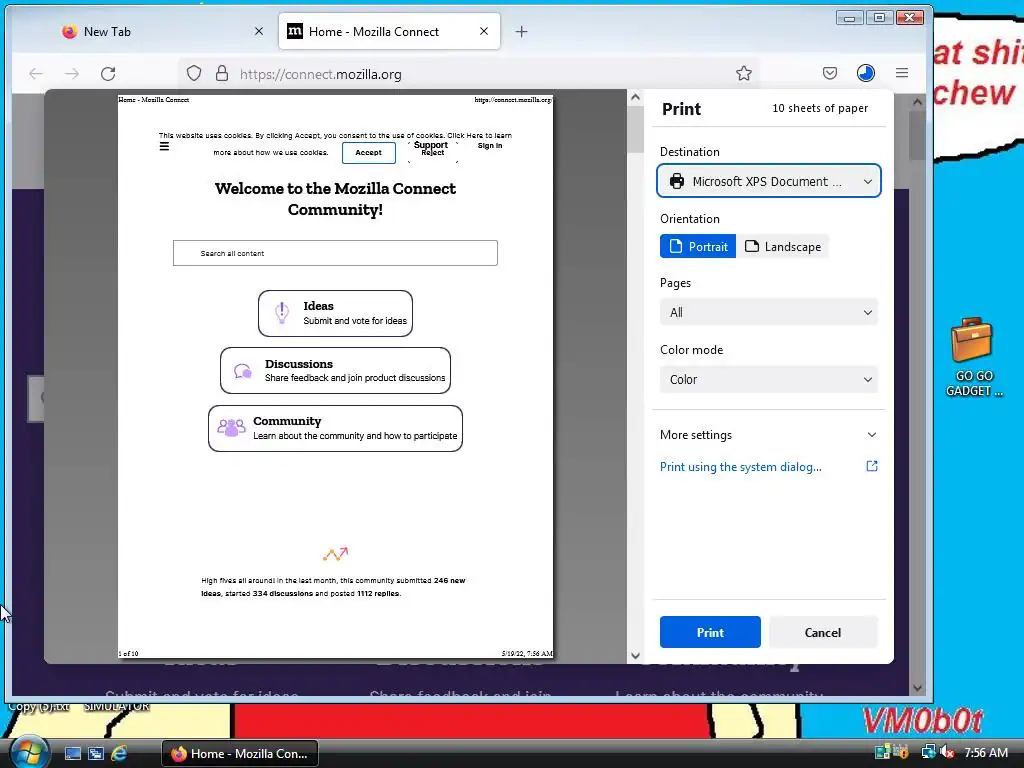Click the taskbar clock 7:56 AM

point(985,753)
